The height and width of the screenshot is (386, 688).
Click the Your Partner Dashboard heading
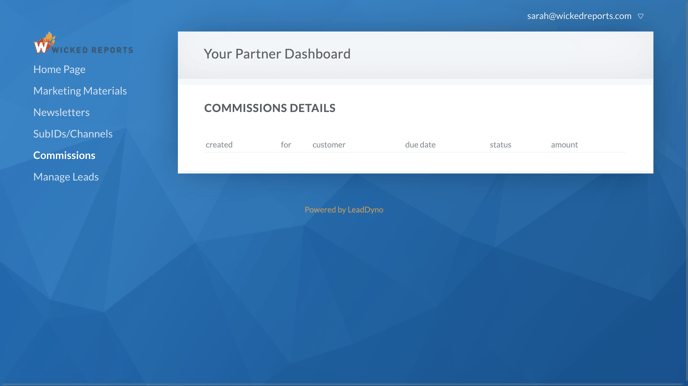click(x=277, y=54)
